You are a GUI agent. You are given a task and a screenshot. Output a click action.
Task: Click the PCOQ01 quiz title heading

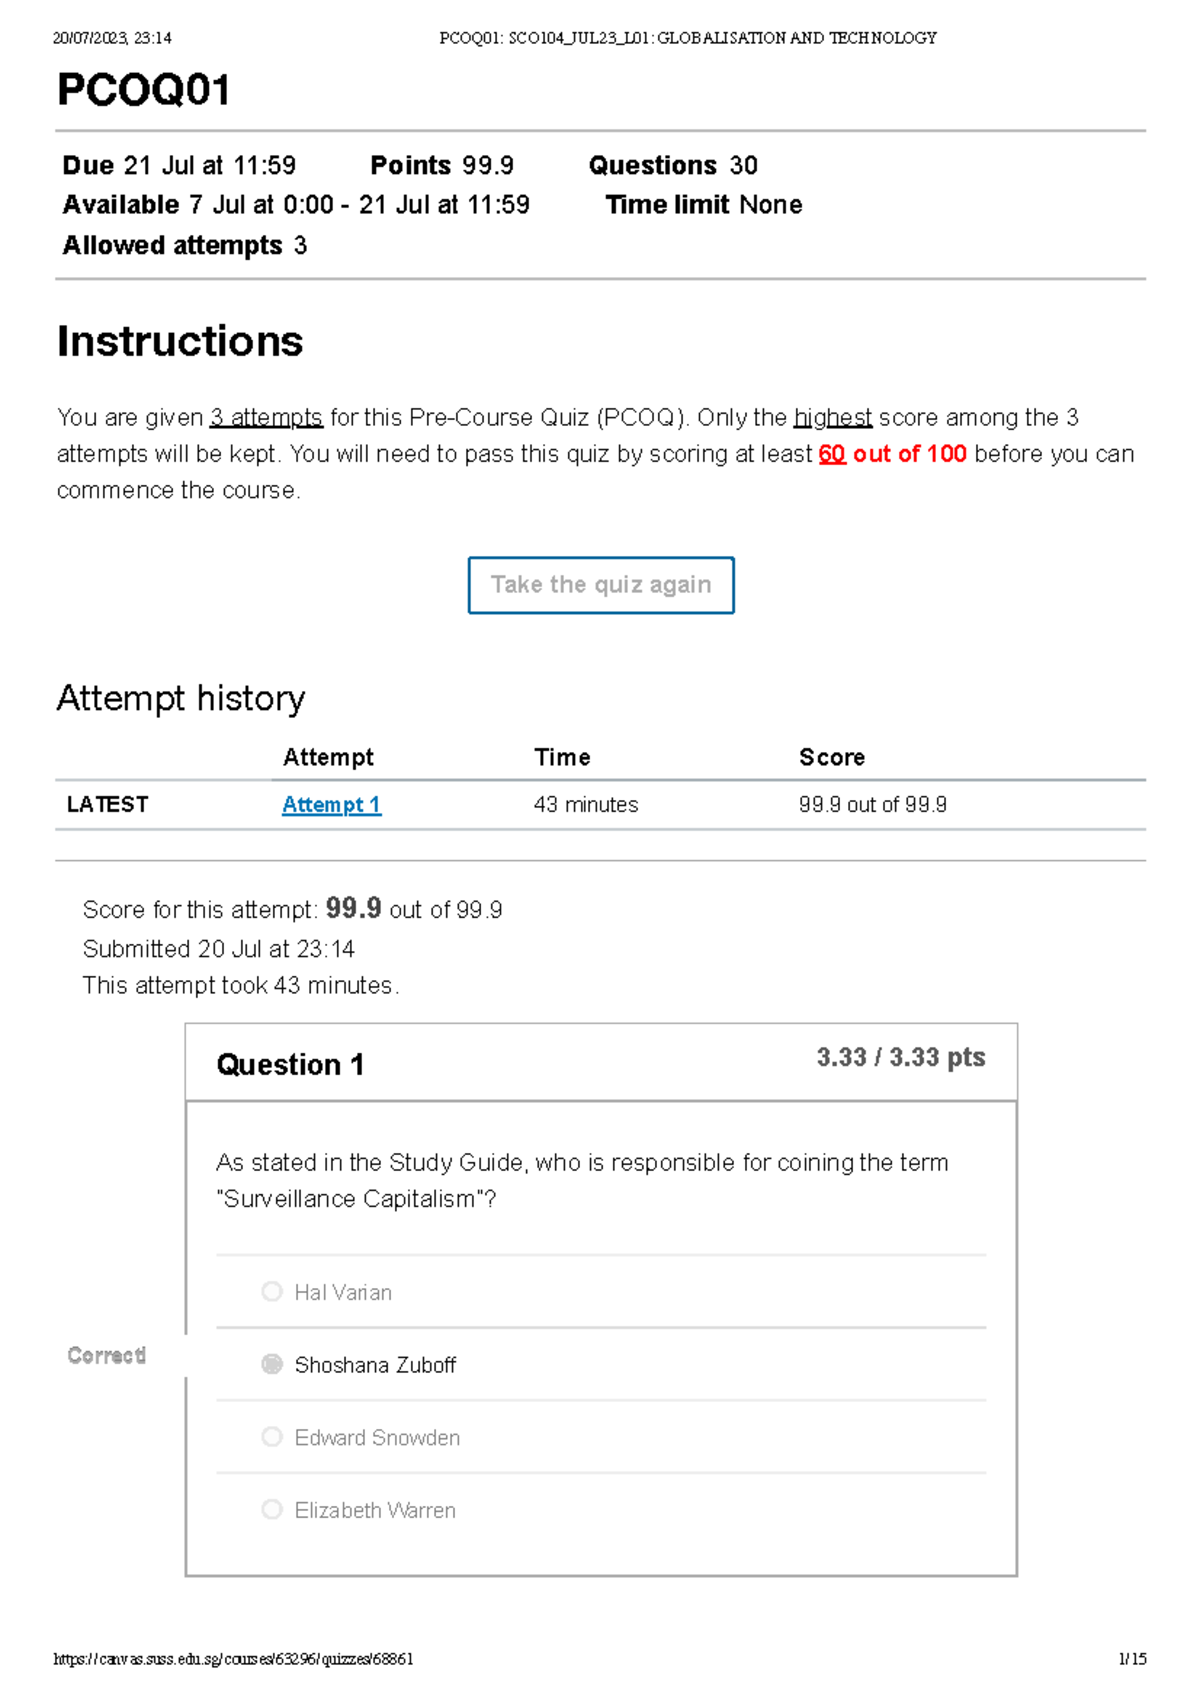pos(144,90)
